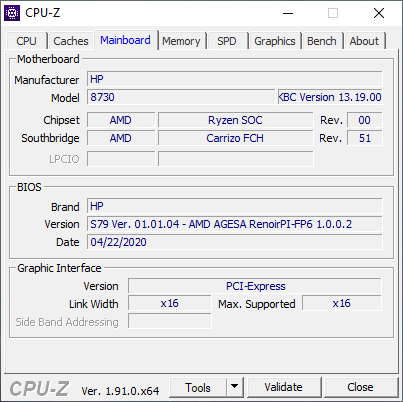
Task: Go to the SPD tab
Action: pyautogui.click(x=227, y=41)
